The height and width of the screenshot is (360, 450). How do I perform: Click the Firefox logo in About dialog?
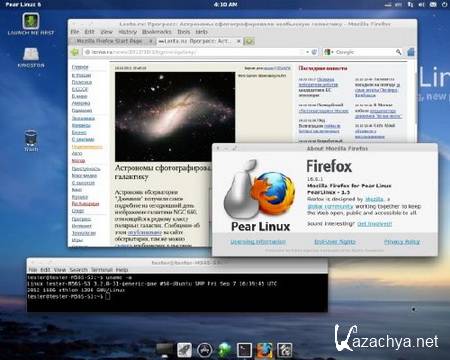(273, 193)
